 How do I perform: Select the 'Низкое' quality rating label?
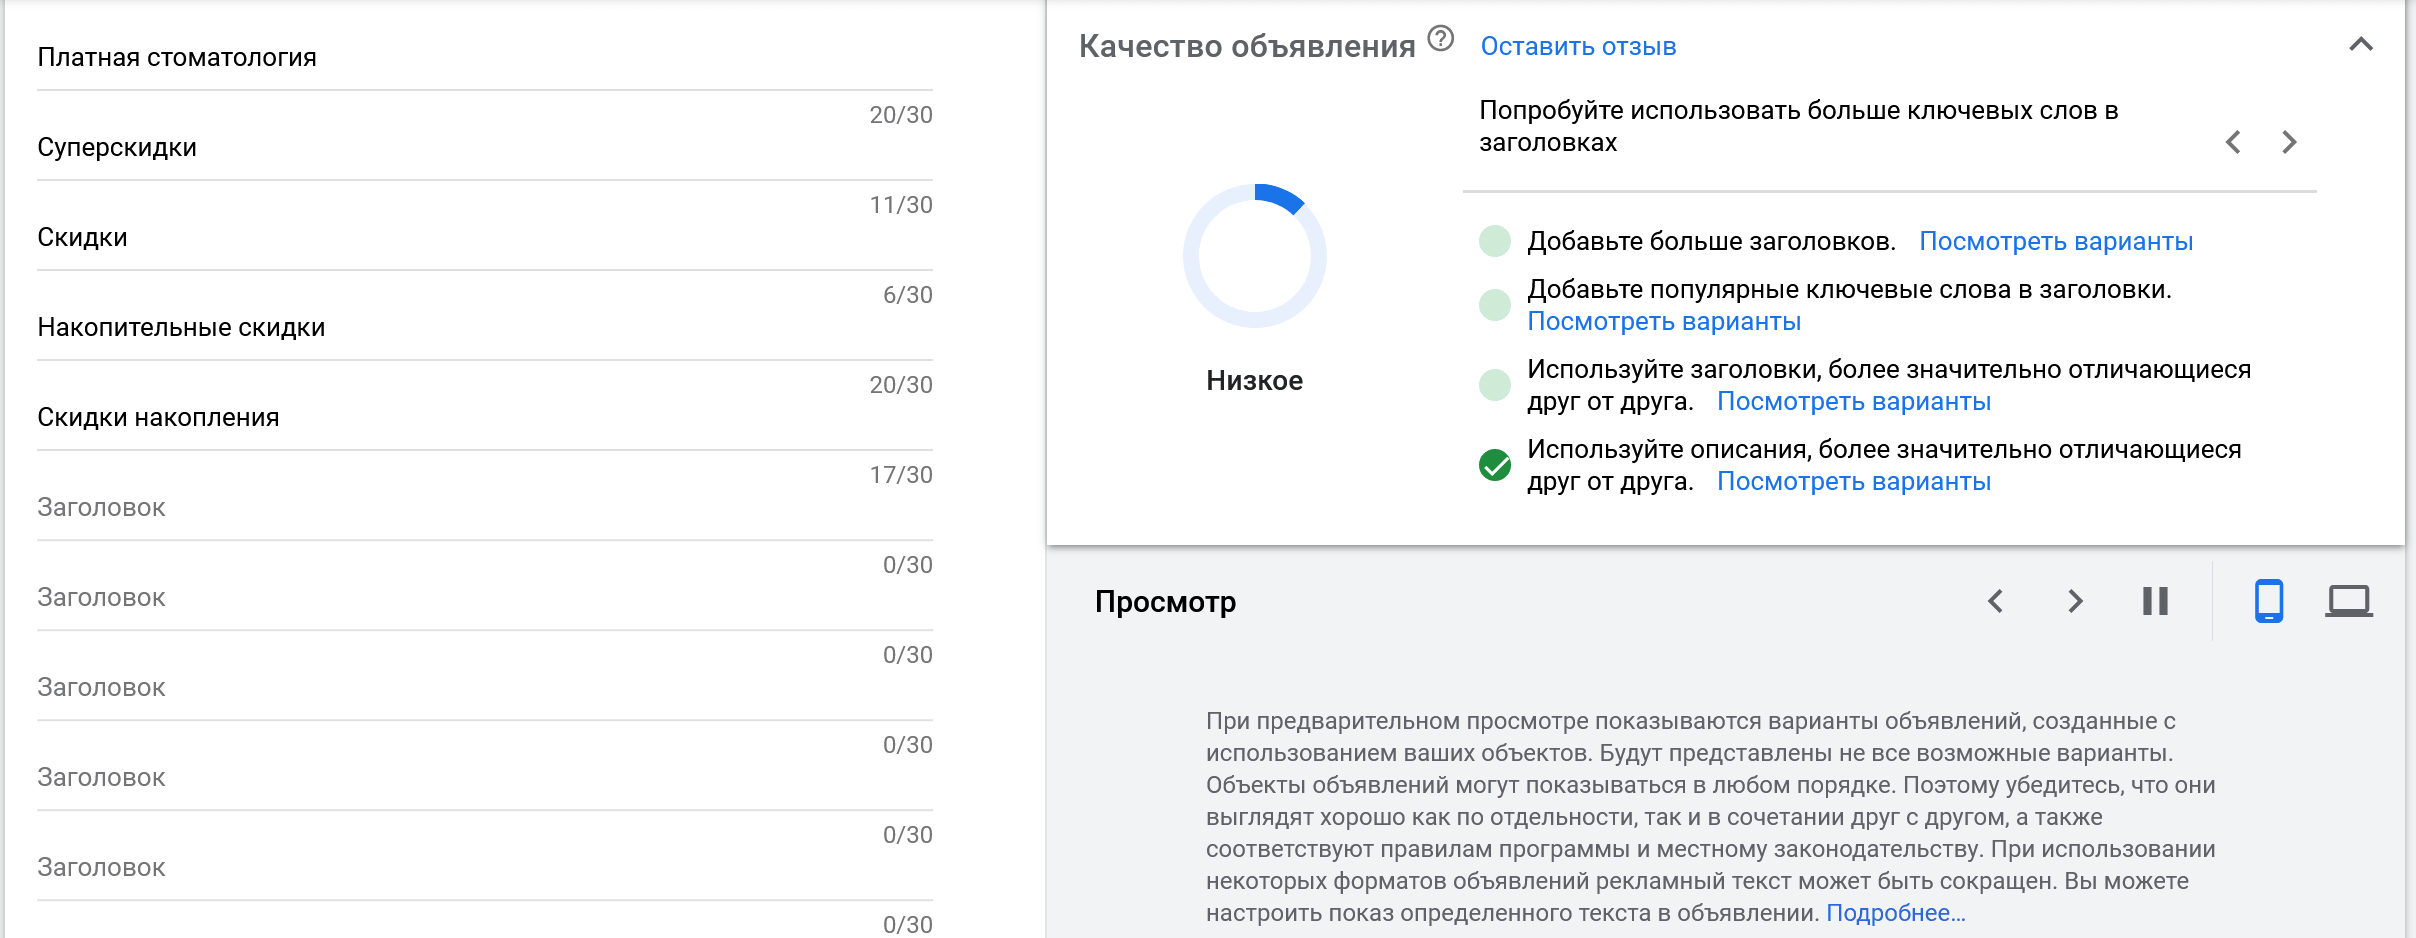(1255, 381)
